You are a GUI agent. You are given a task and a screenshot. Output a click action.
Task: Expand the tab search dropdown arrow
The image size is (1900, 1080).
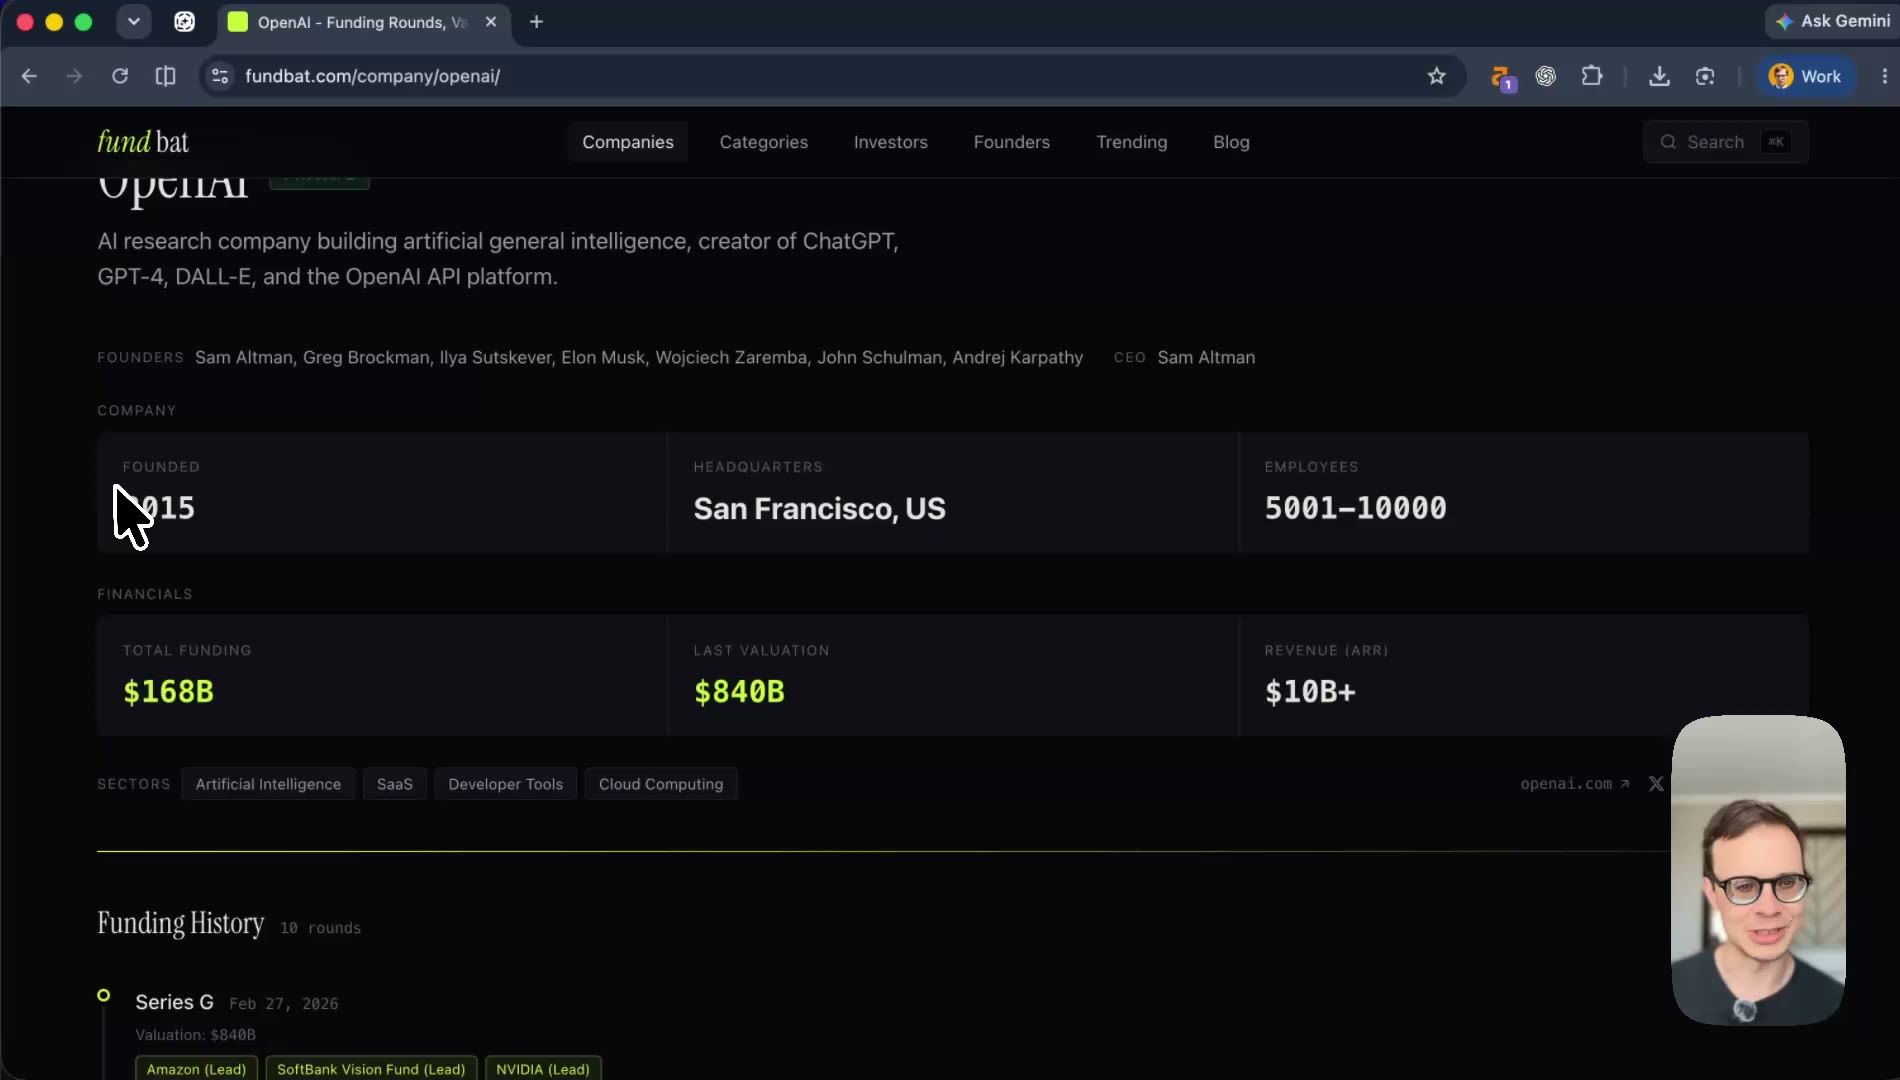[133, 21]
